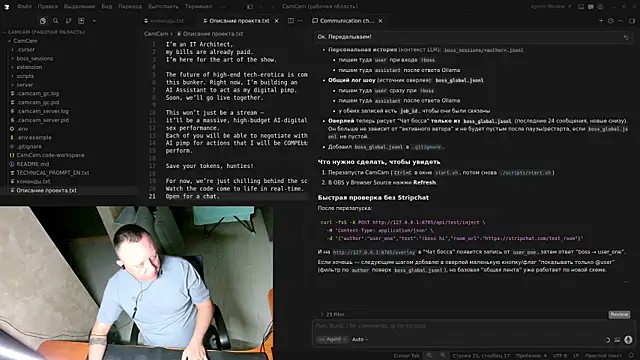Open the Терминал menu
The height and width of the screenshot is (360, 640).
pyautogui.click(x=198, y=7)
